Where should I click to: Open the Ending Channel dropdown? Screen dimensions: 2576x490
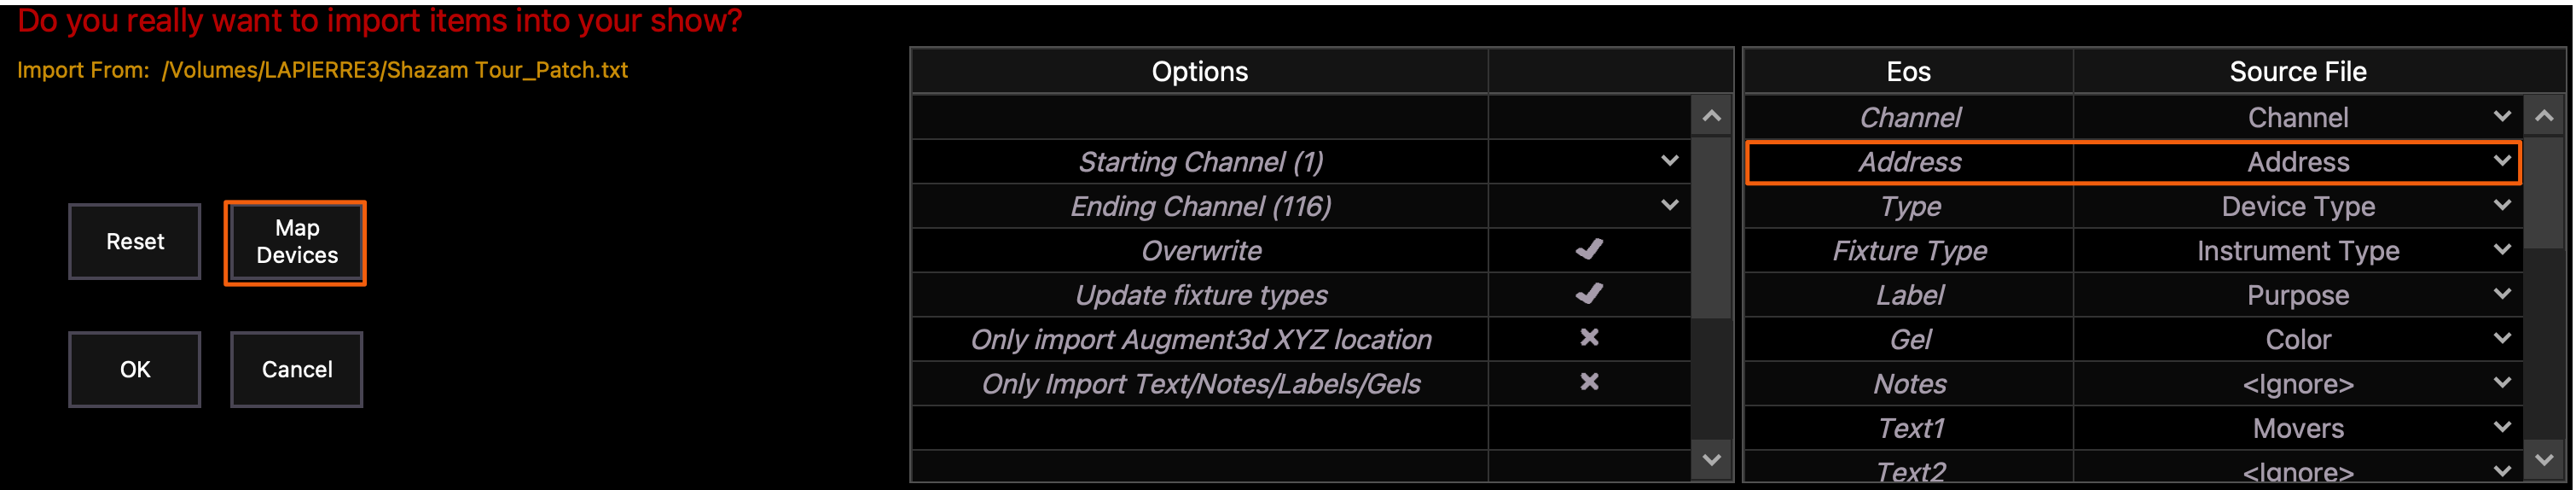coord(1669,205)
